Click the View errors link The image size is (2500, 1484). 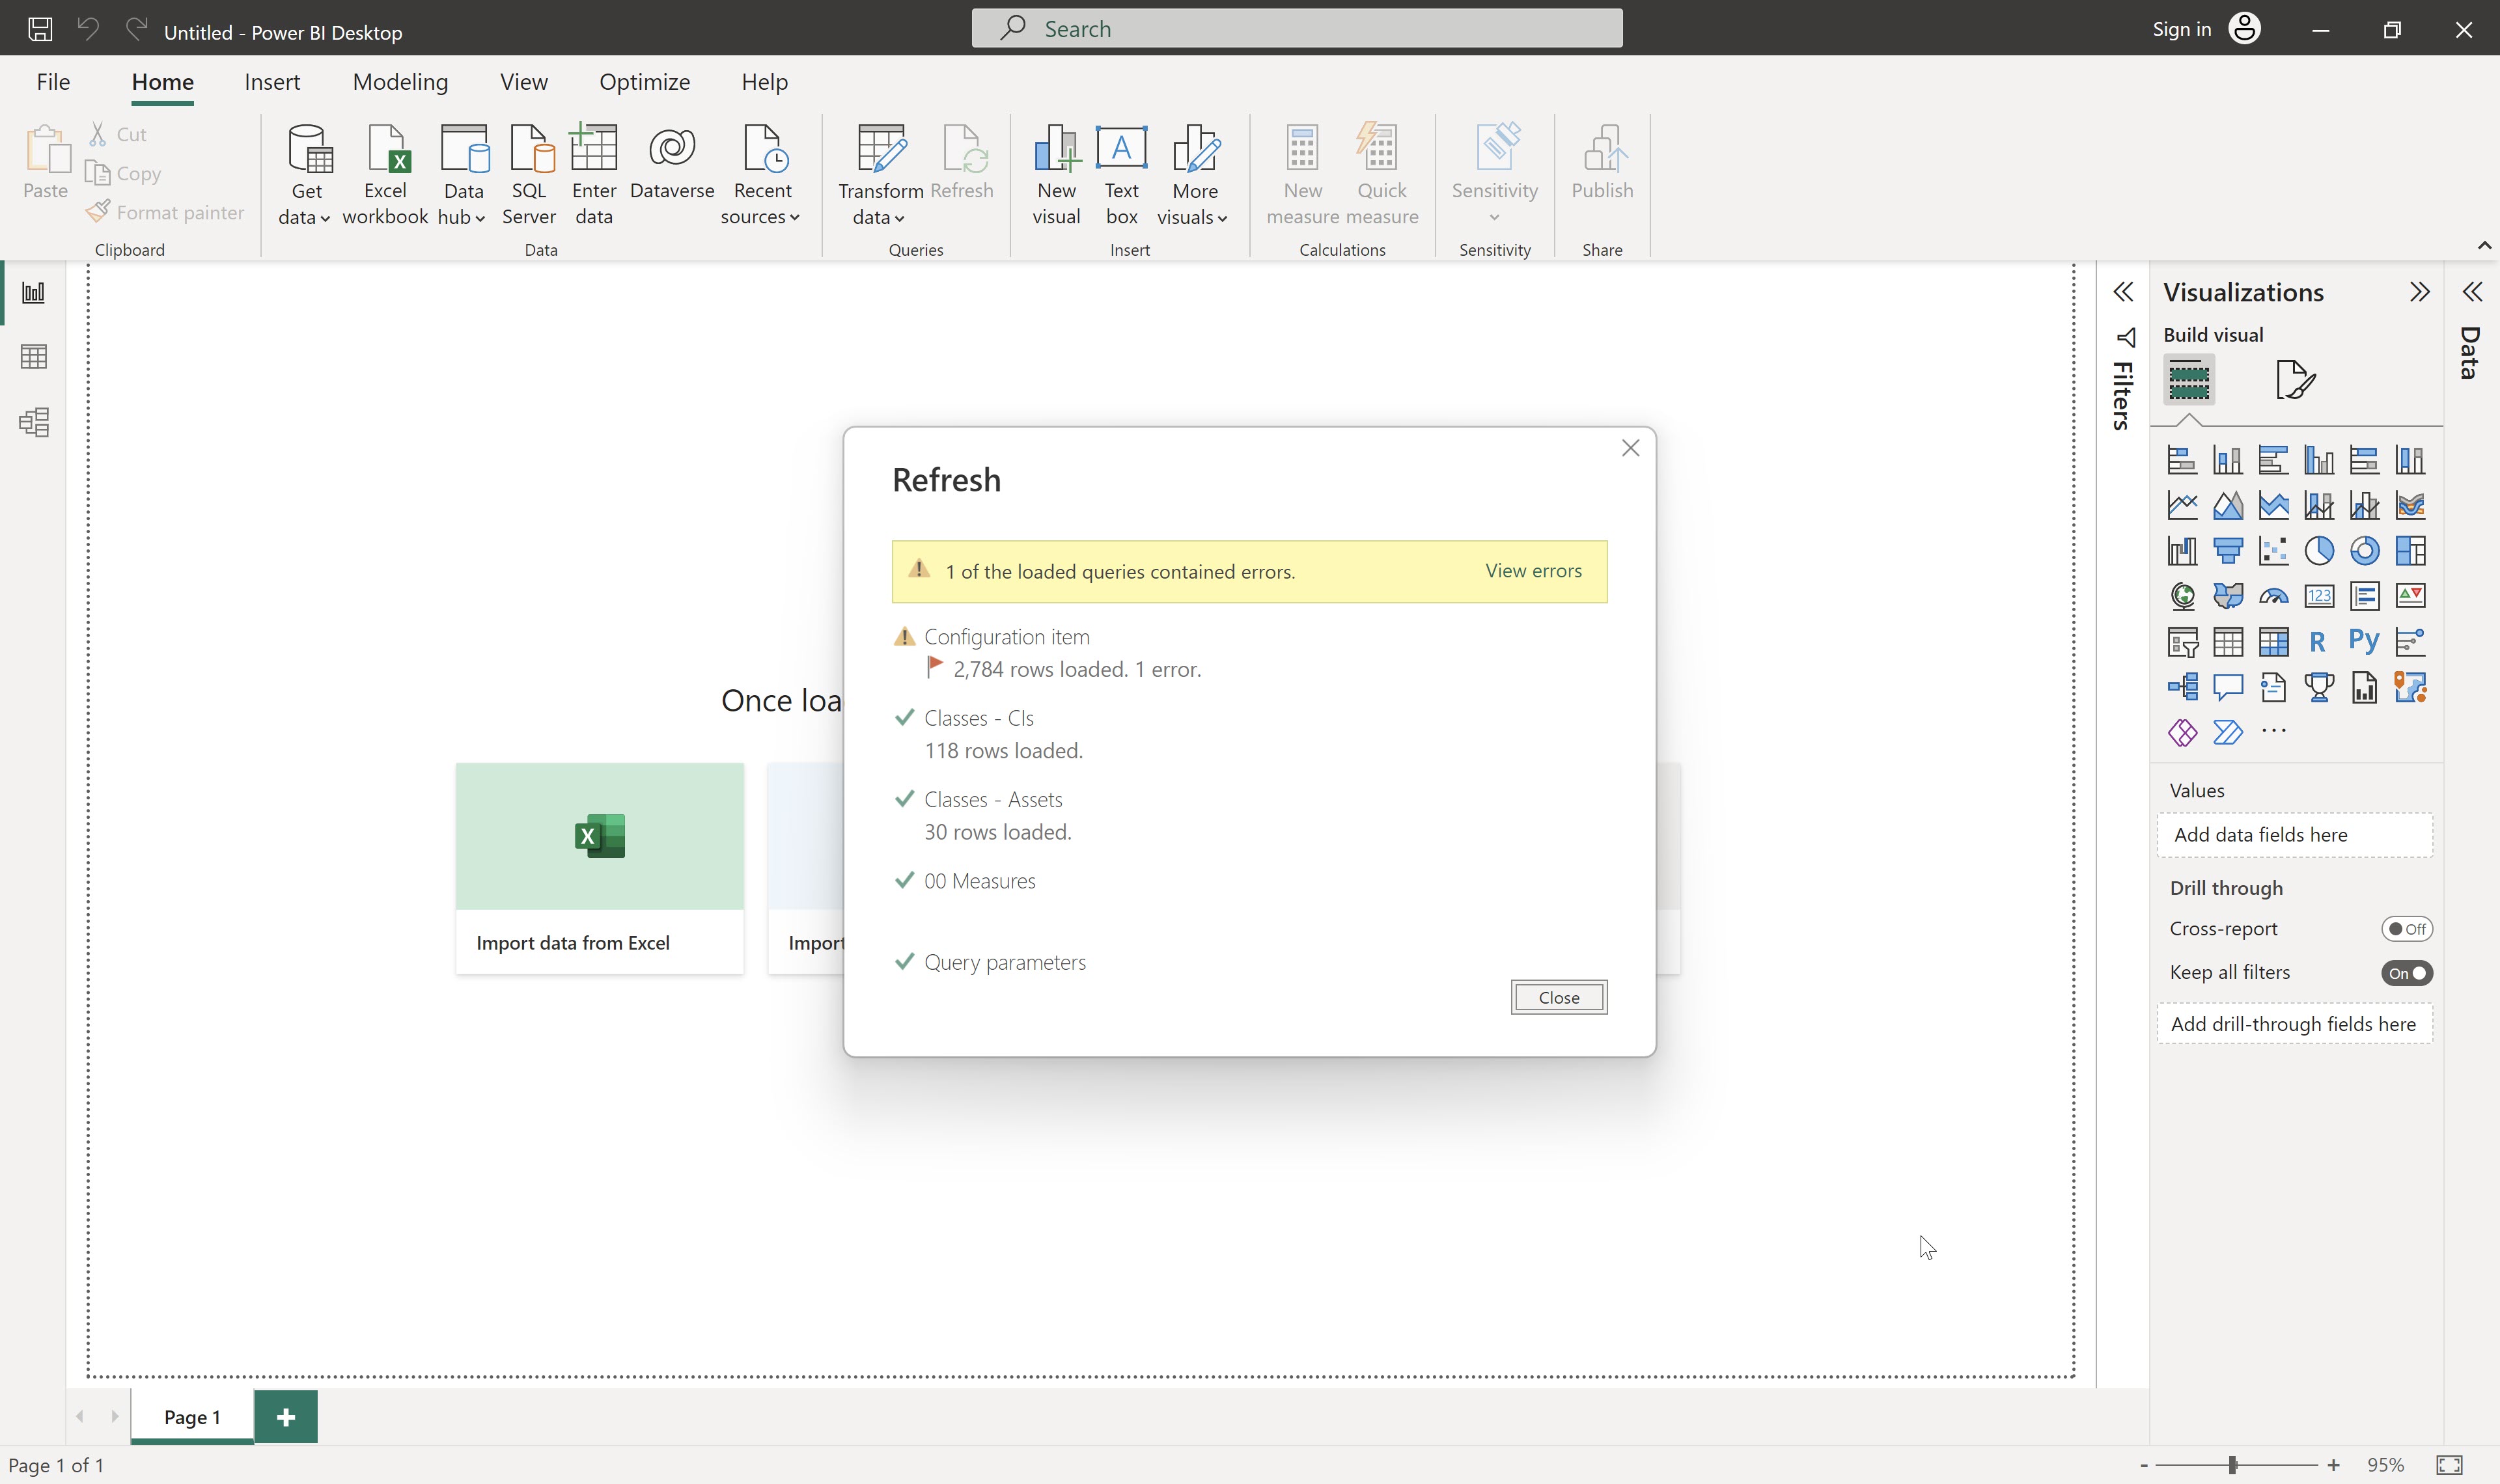1533,571
